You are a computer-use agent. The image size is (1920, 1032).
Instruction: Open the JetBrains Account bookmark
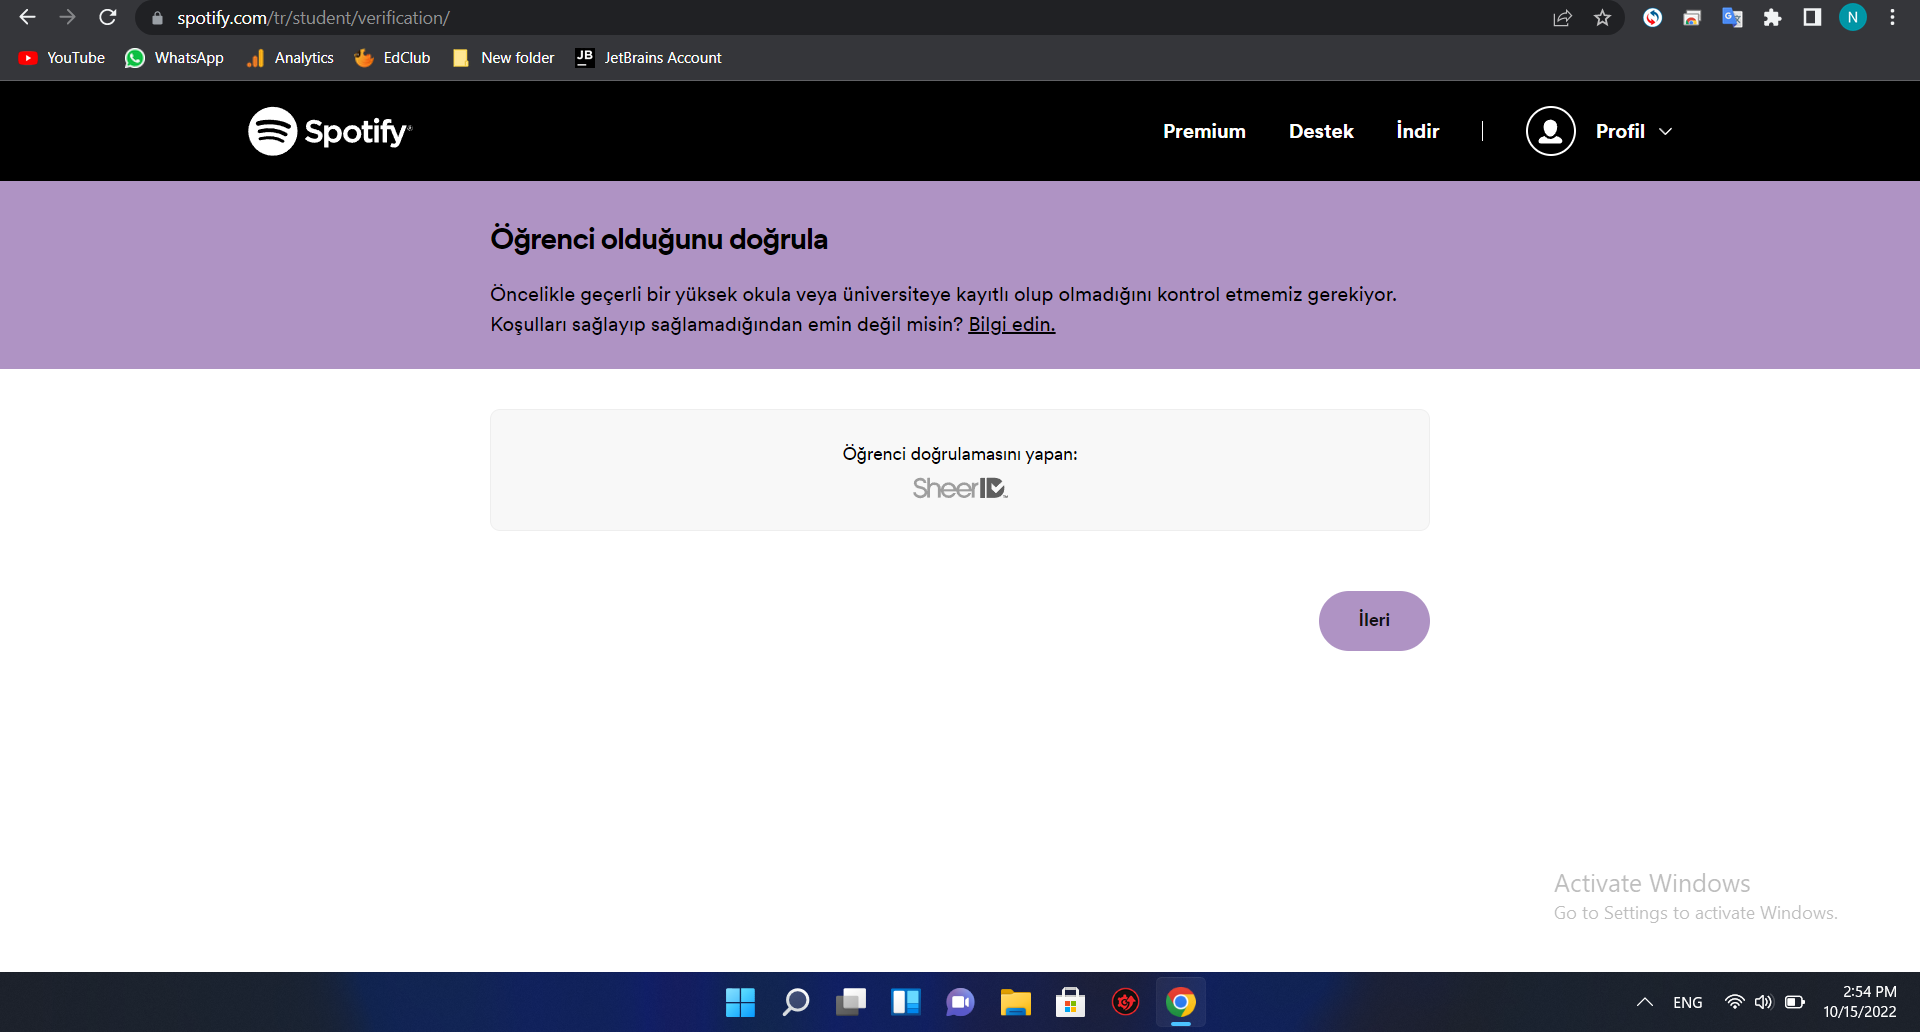click(648, 58)
